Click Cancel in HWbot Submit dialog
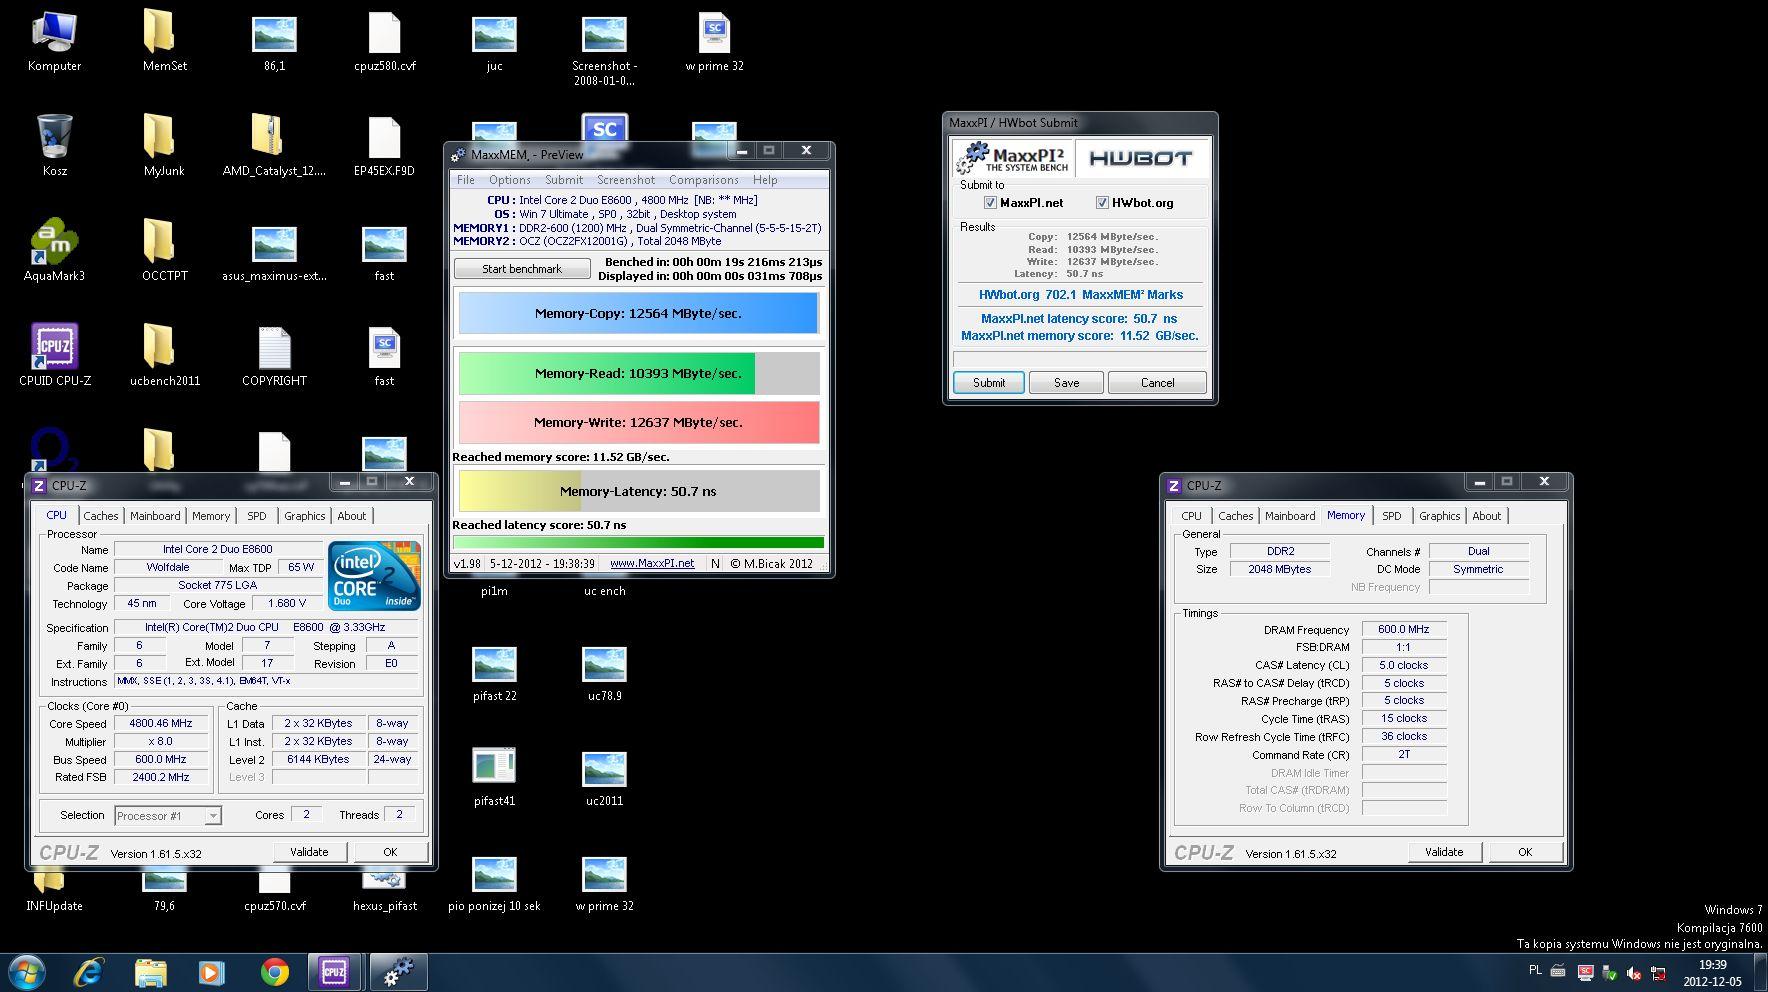 tap(1158, 383)
